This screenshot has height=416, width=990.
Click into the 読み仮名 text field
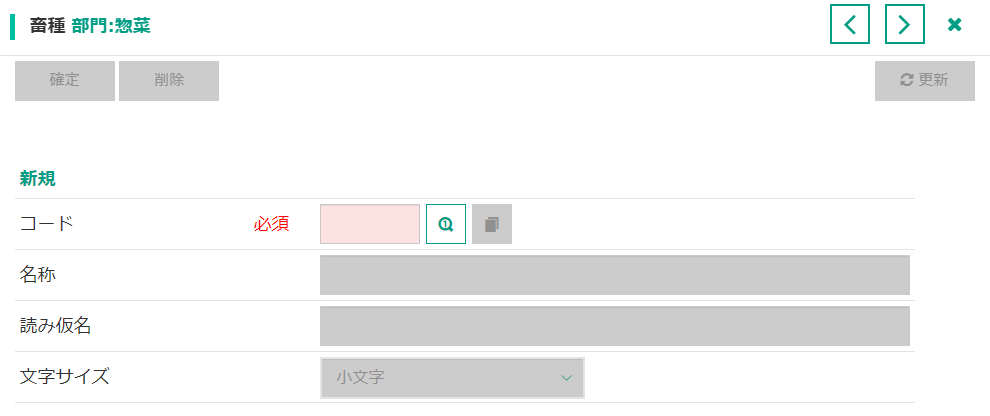tap(614, 326)
